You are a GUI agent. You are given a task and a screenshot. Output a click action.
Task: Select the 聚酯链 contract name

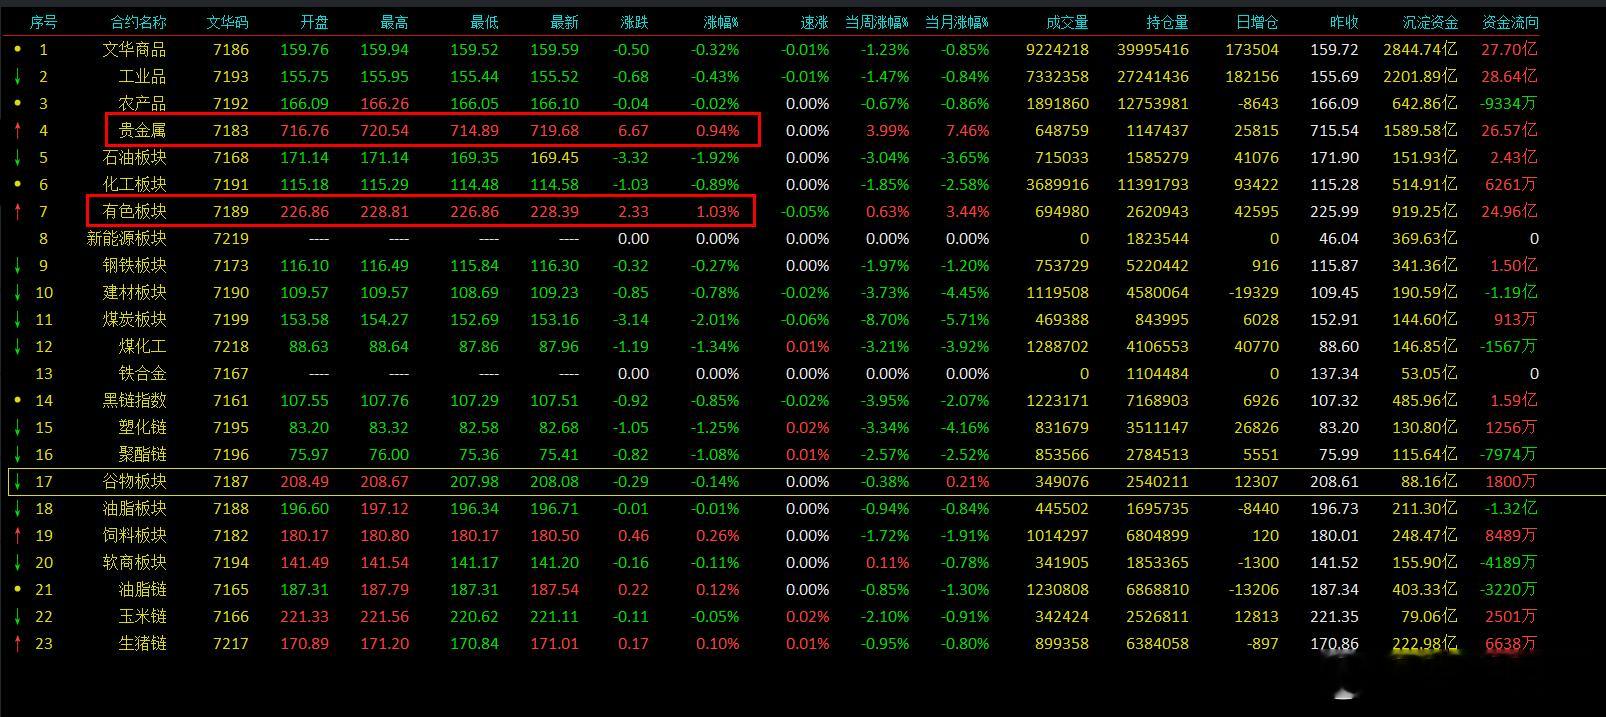tap(142, 454)
